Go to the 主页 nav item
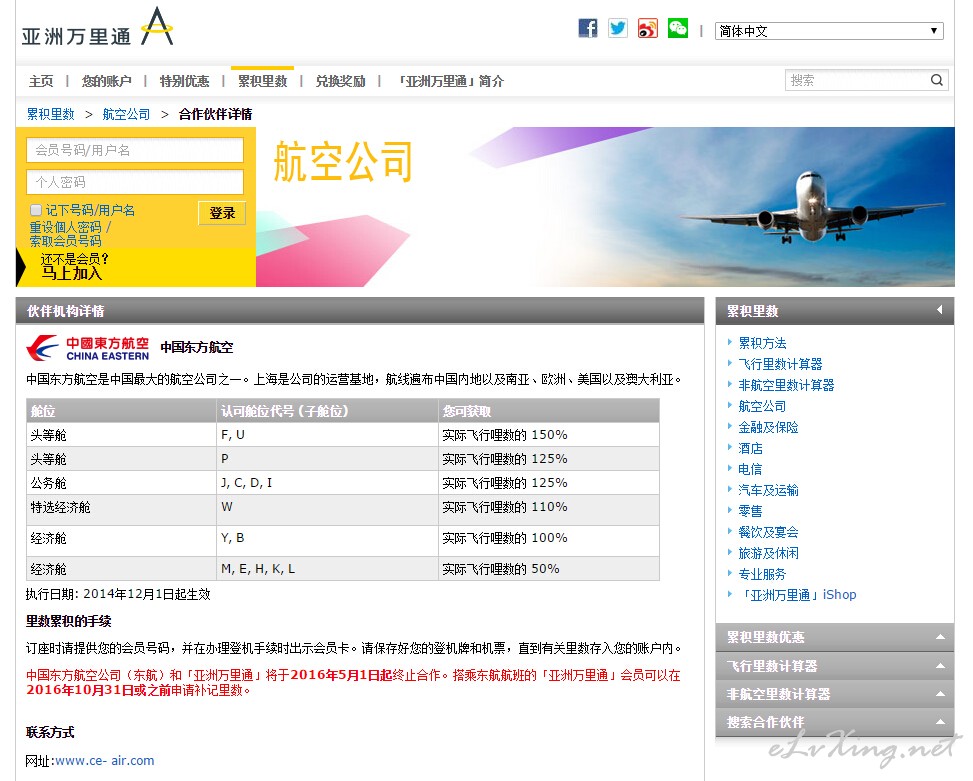Image resolution: width=973 pixels, height=781 pixels. (41, 81)
